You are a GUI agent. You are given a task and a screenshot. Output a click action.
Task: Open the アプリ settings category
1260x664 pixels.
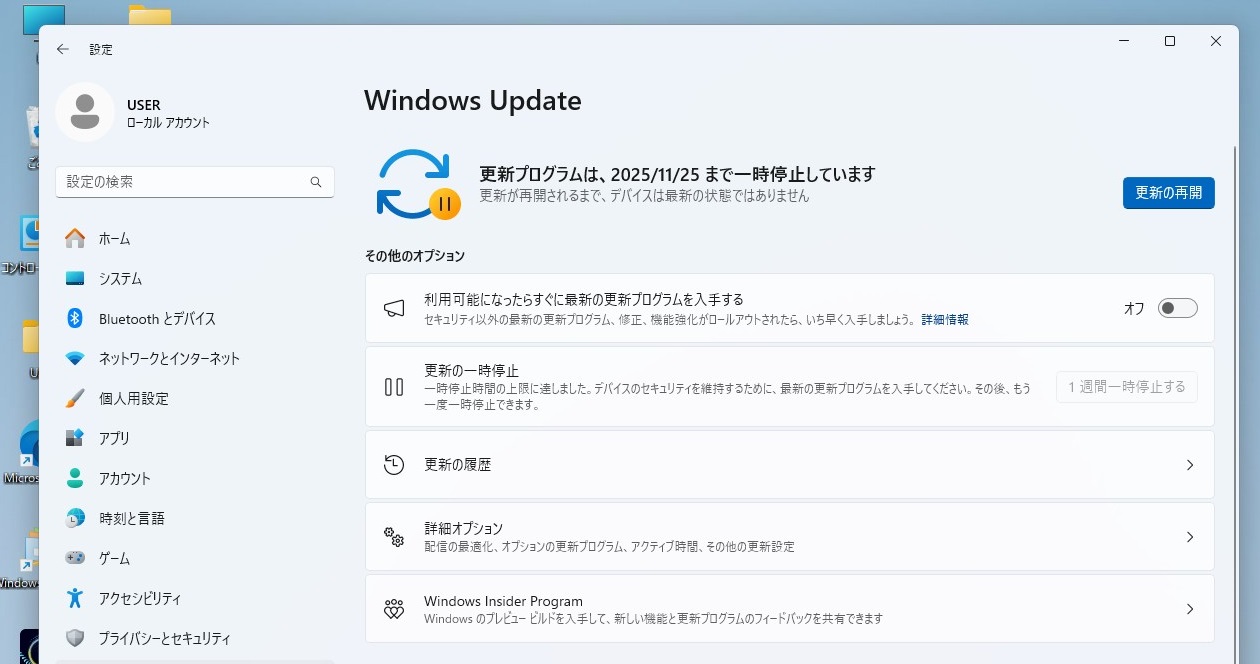point(114,438)
